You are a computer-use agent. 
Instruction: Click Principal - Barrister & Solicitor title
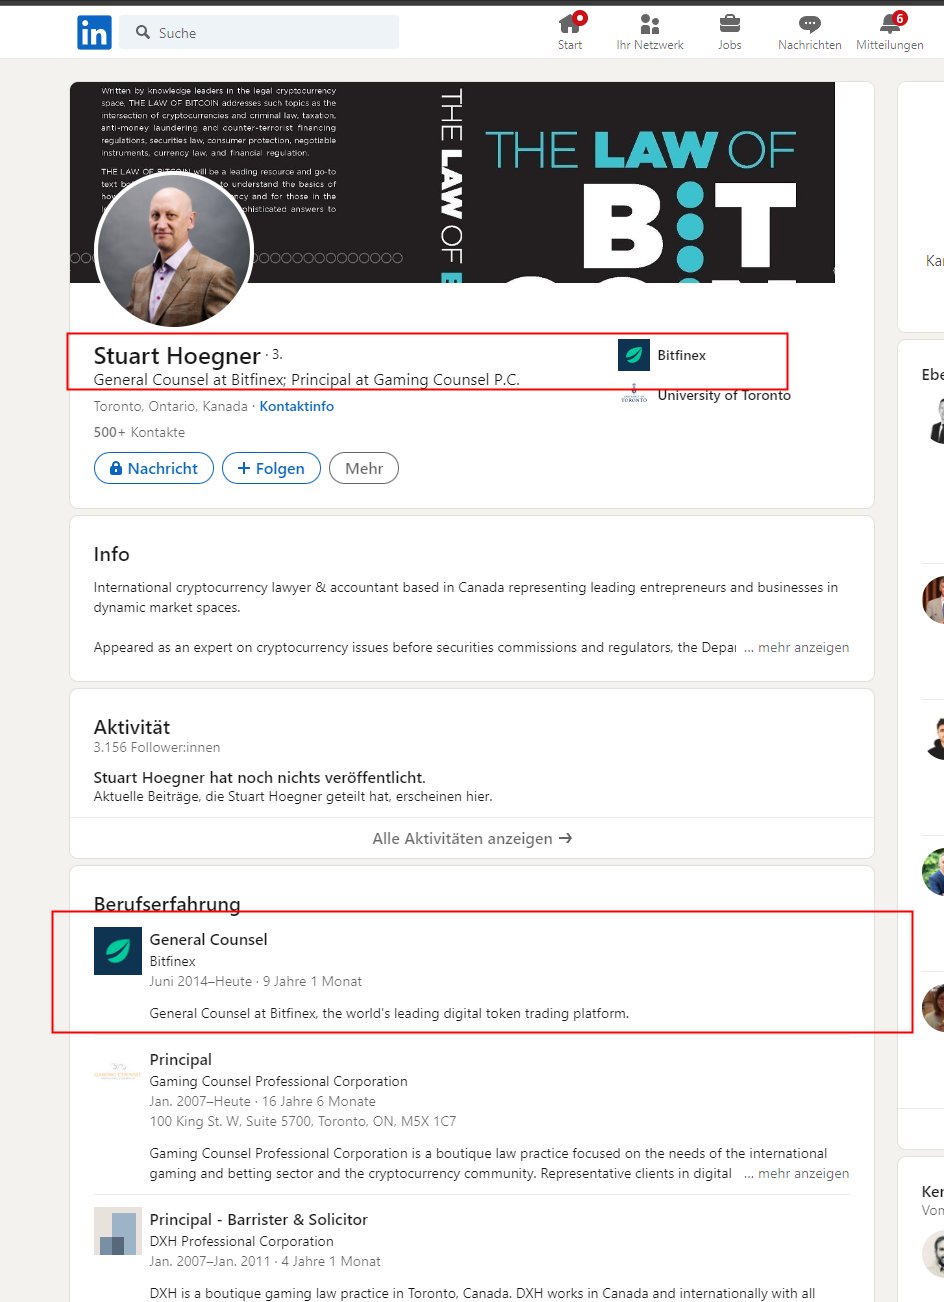click(259, 1219)
